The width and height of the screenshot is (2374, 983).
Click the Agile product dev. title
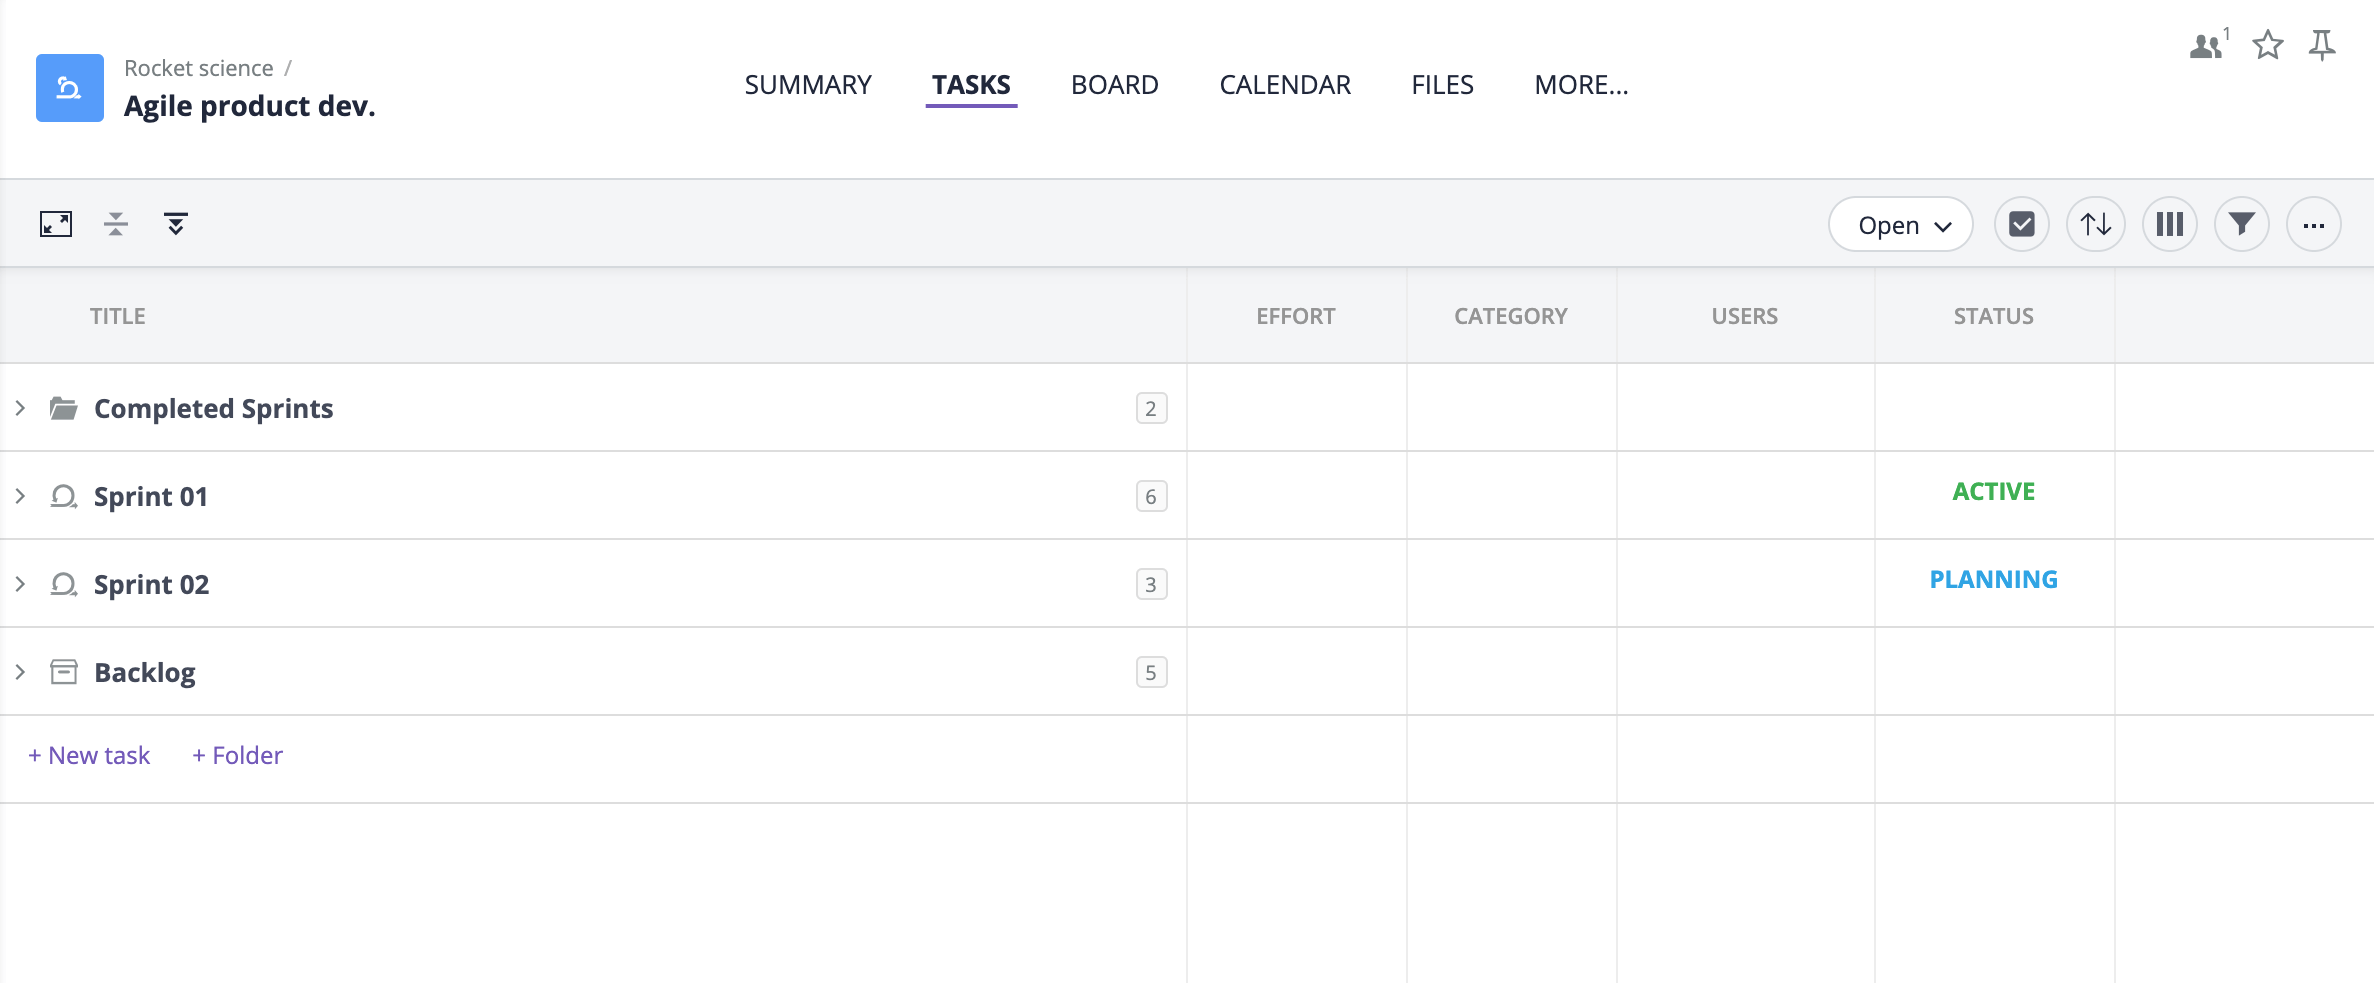tap(250, 106)
